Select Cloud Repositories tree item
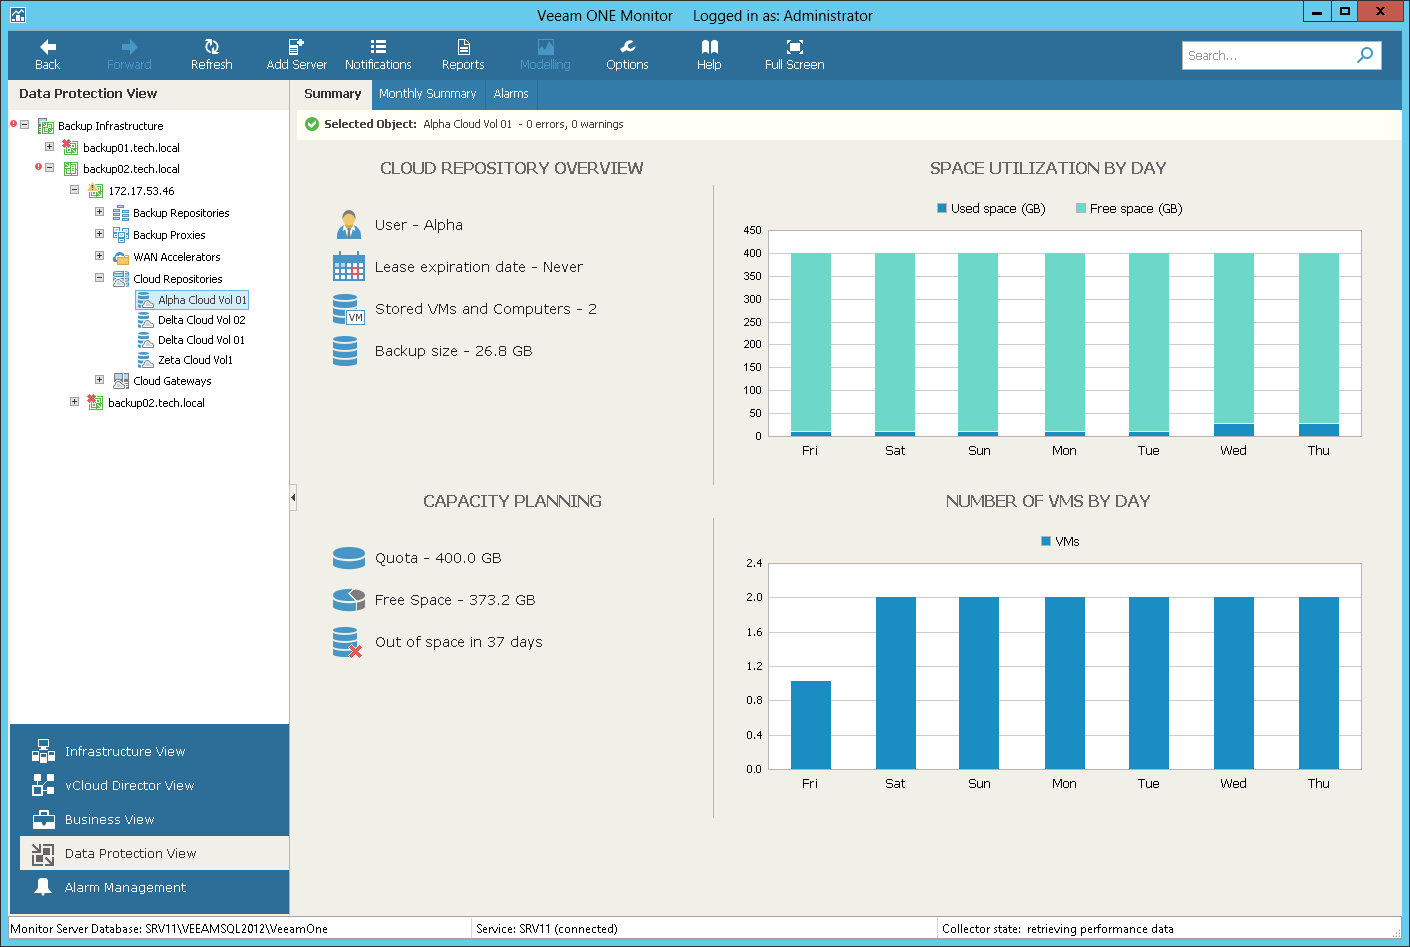 pyautogui.click(x=178, y=279)
